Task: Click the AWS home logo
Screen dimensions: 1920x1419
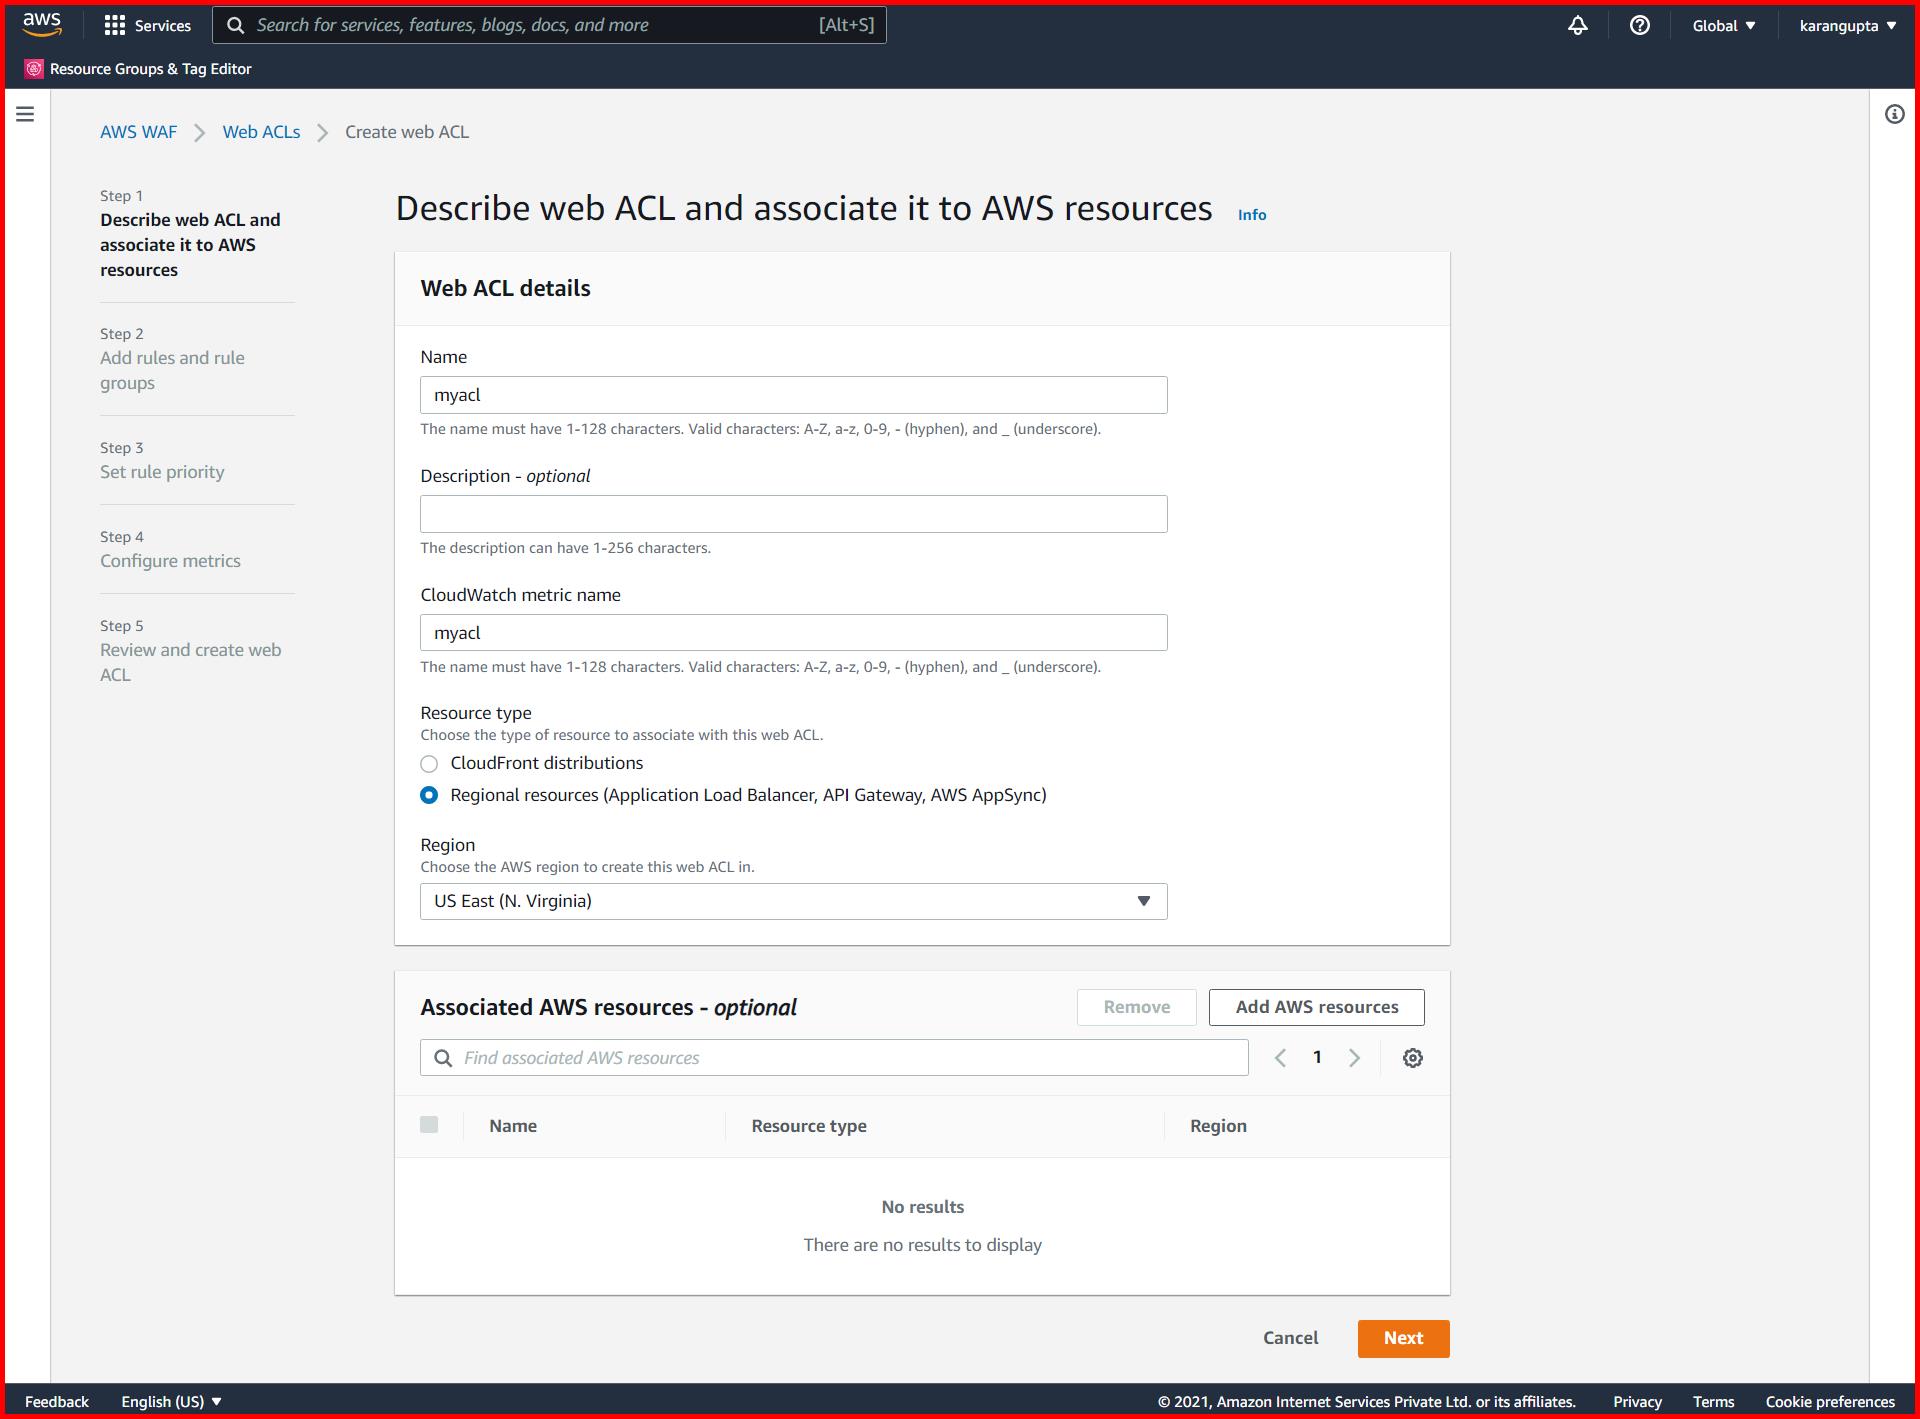Action: 41,24
